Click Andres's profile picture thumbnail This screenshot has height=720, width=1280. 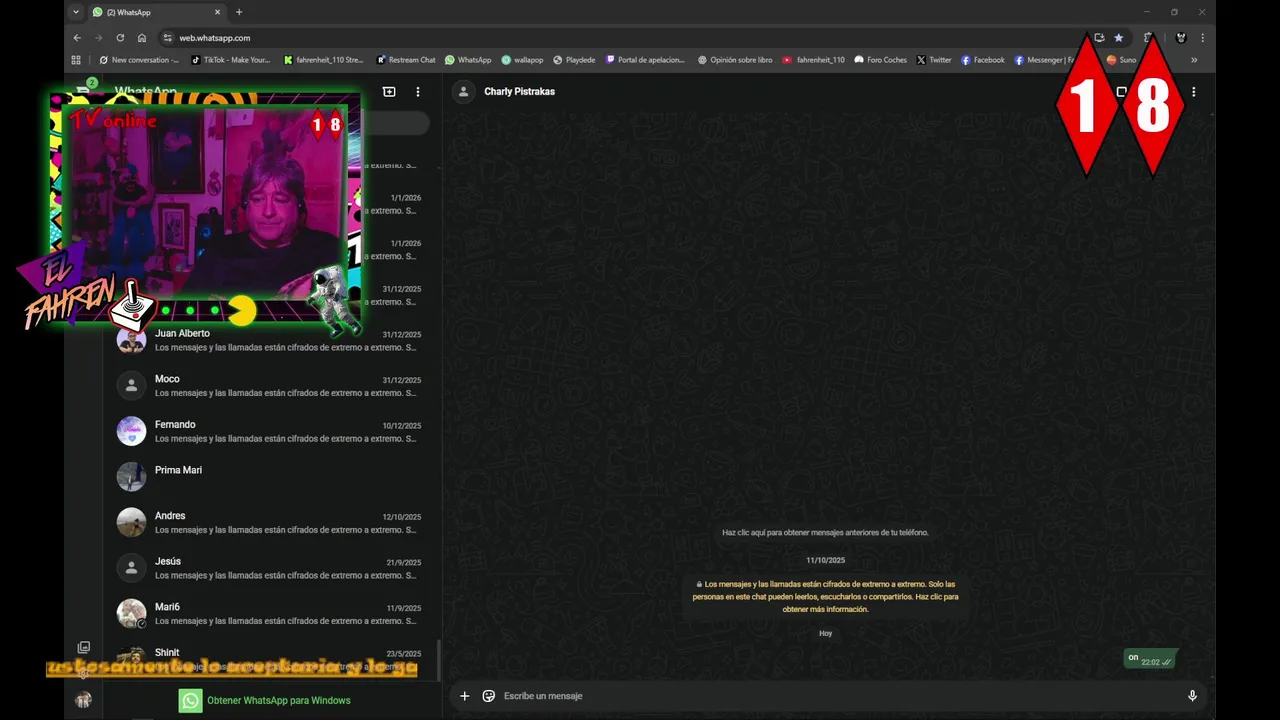pos(131,522)
